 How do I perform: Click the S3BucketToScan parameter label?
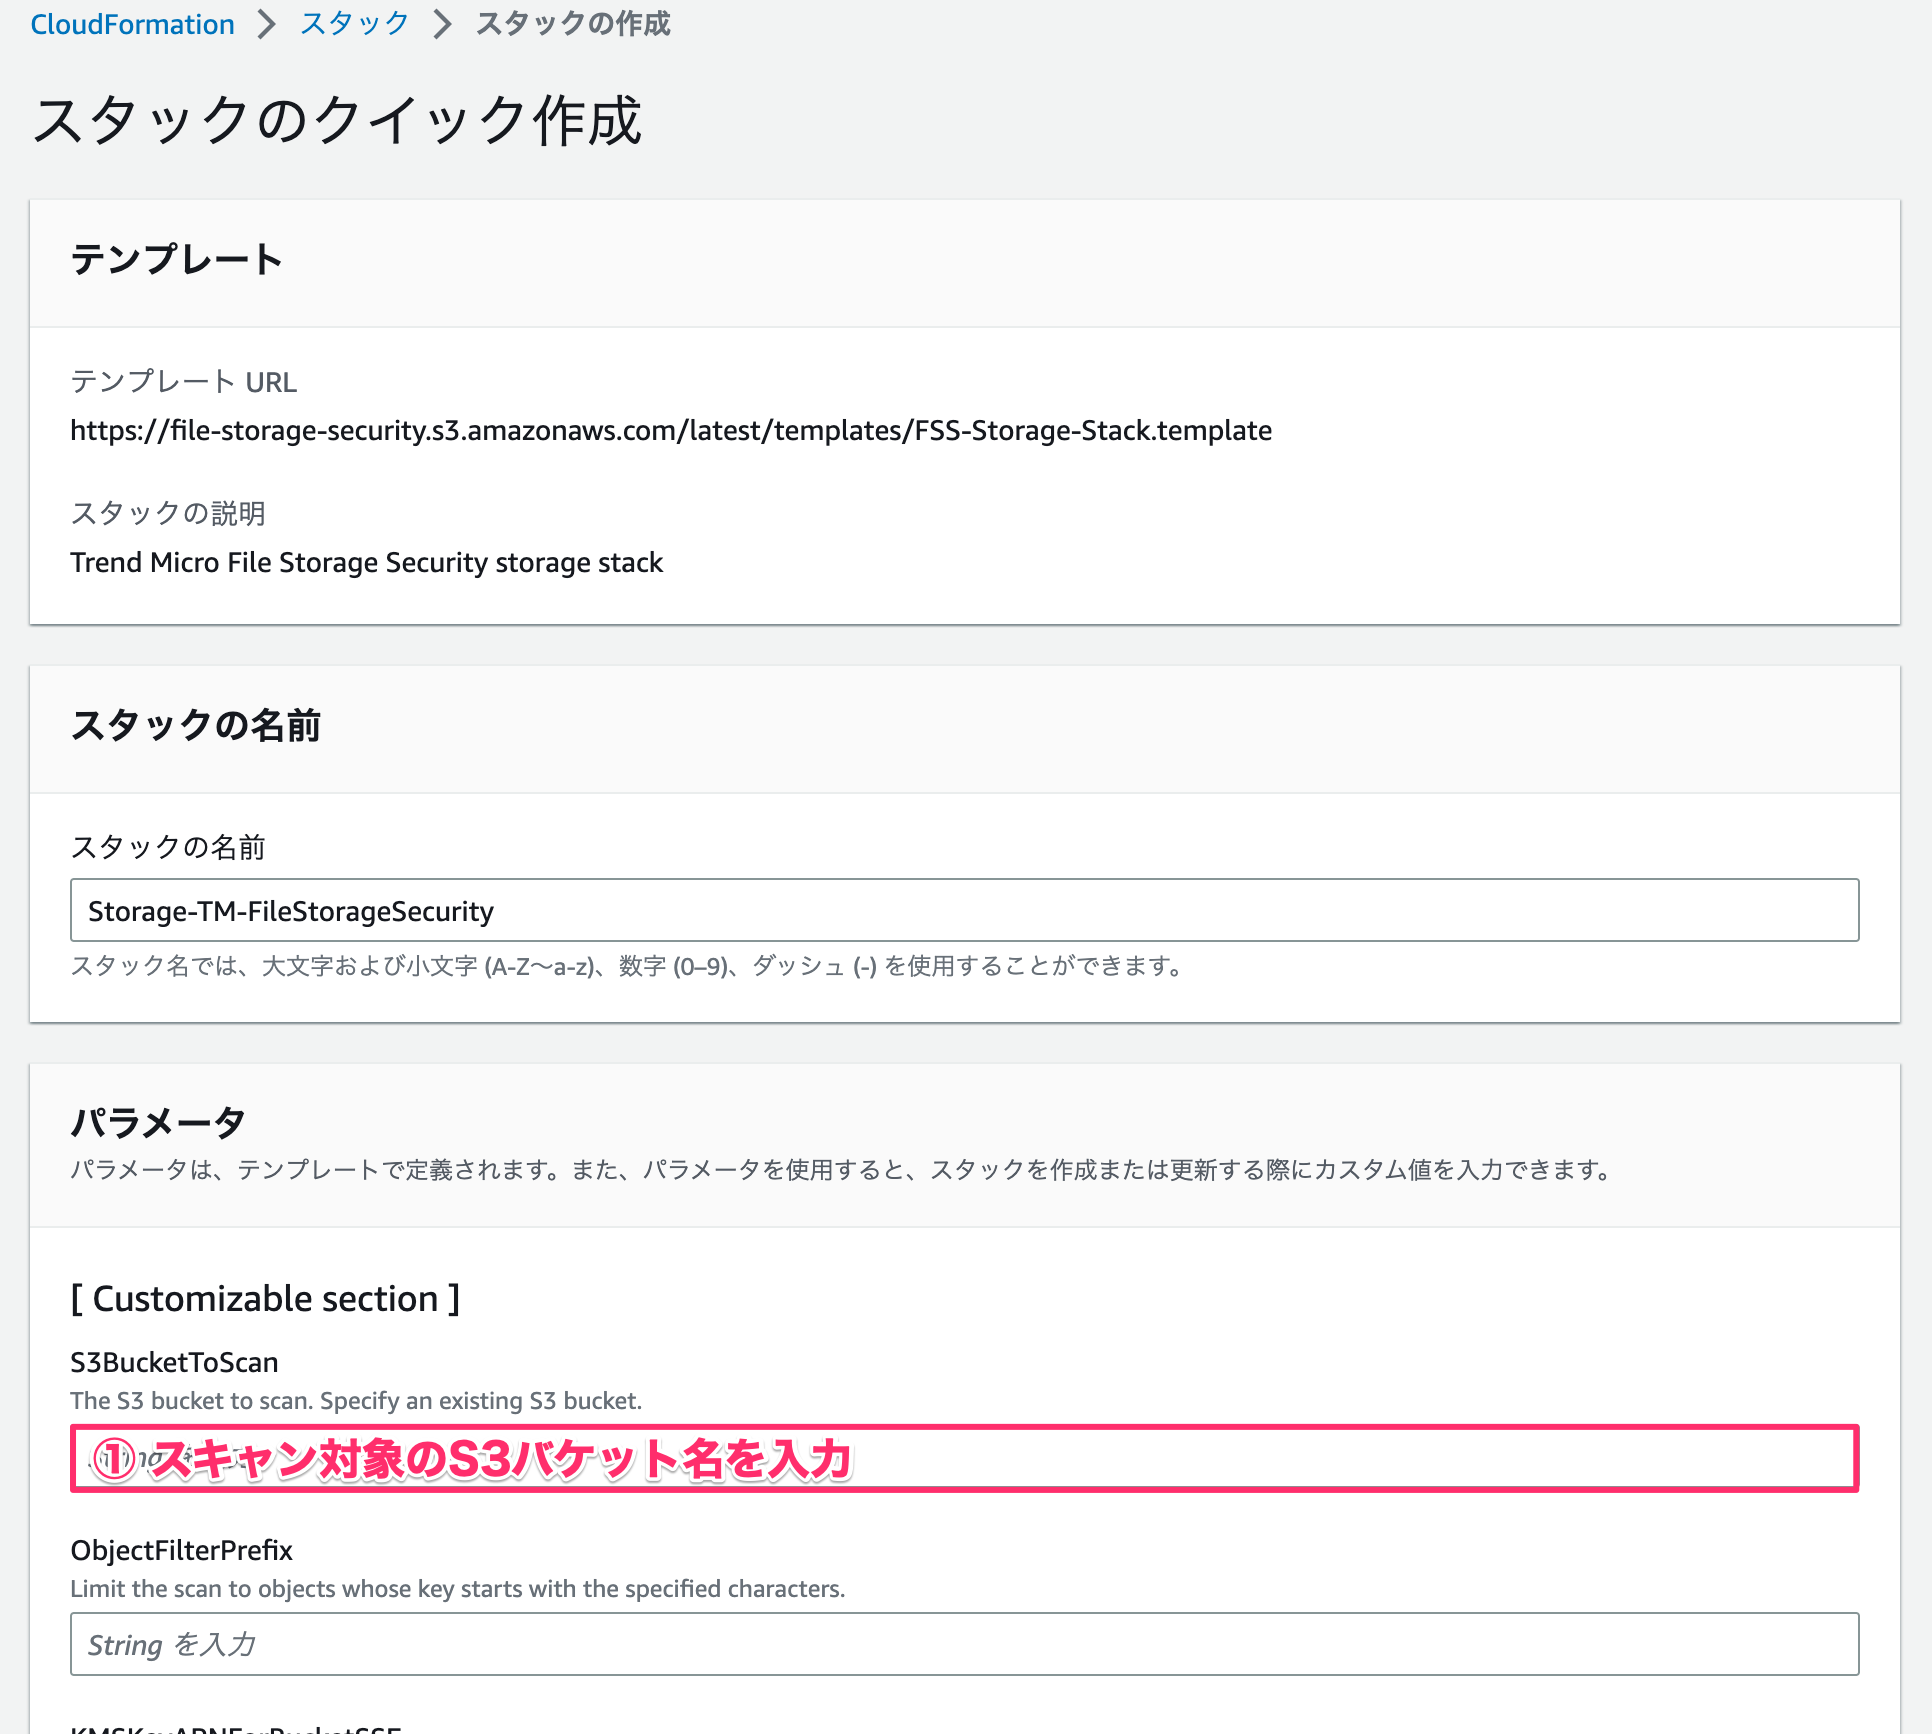pos(174,1362)
